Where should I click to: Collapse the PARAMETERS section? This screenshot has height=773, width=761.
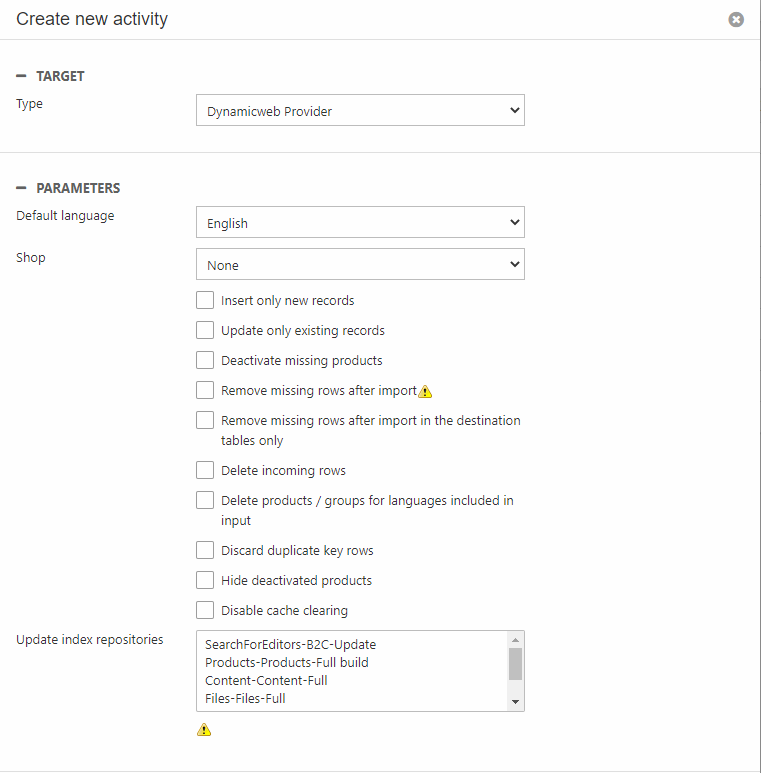[x=22, y=188]
